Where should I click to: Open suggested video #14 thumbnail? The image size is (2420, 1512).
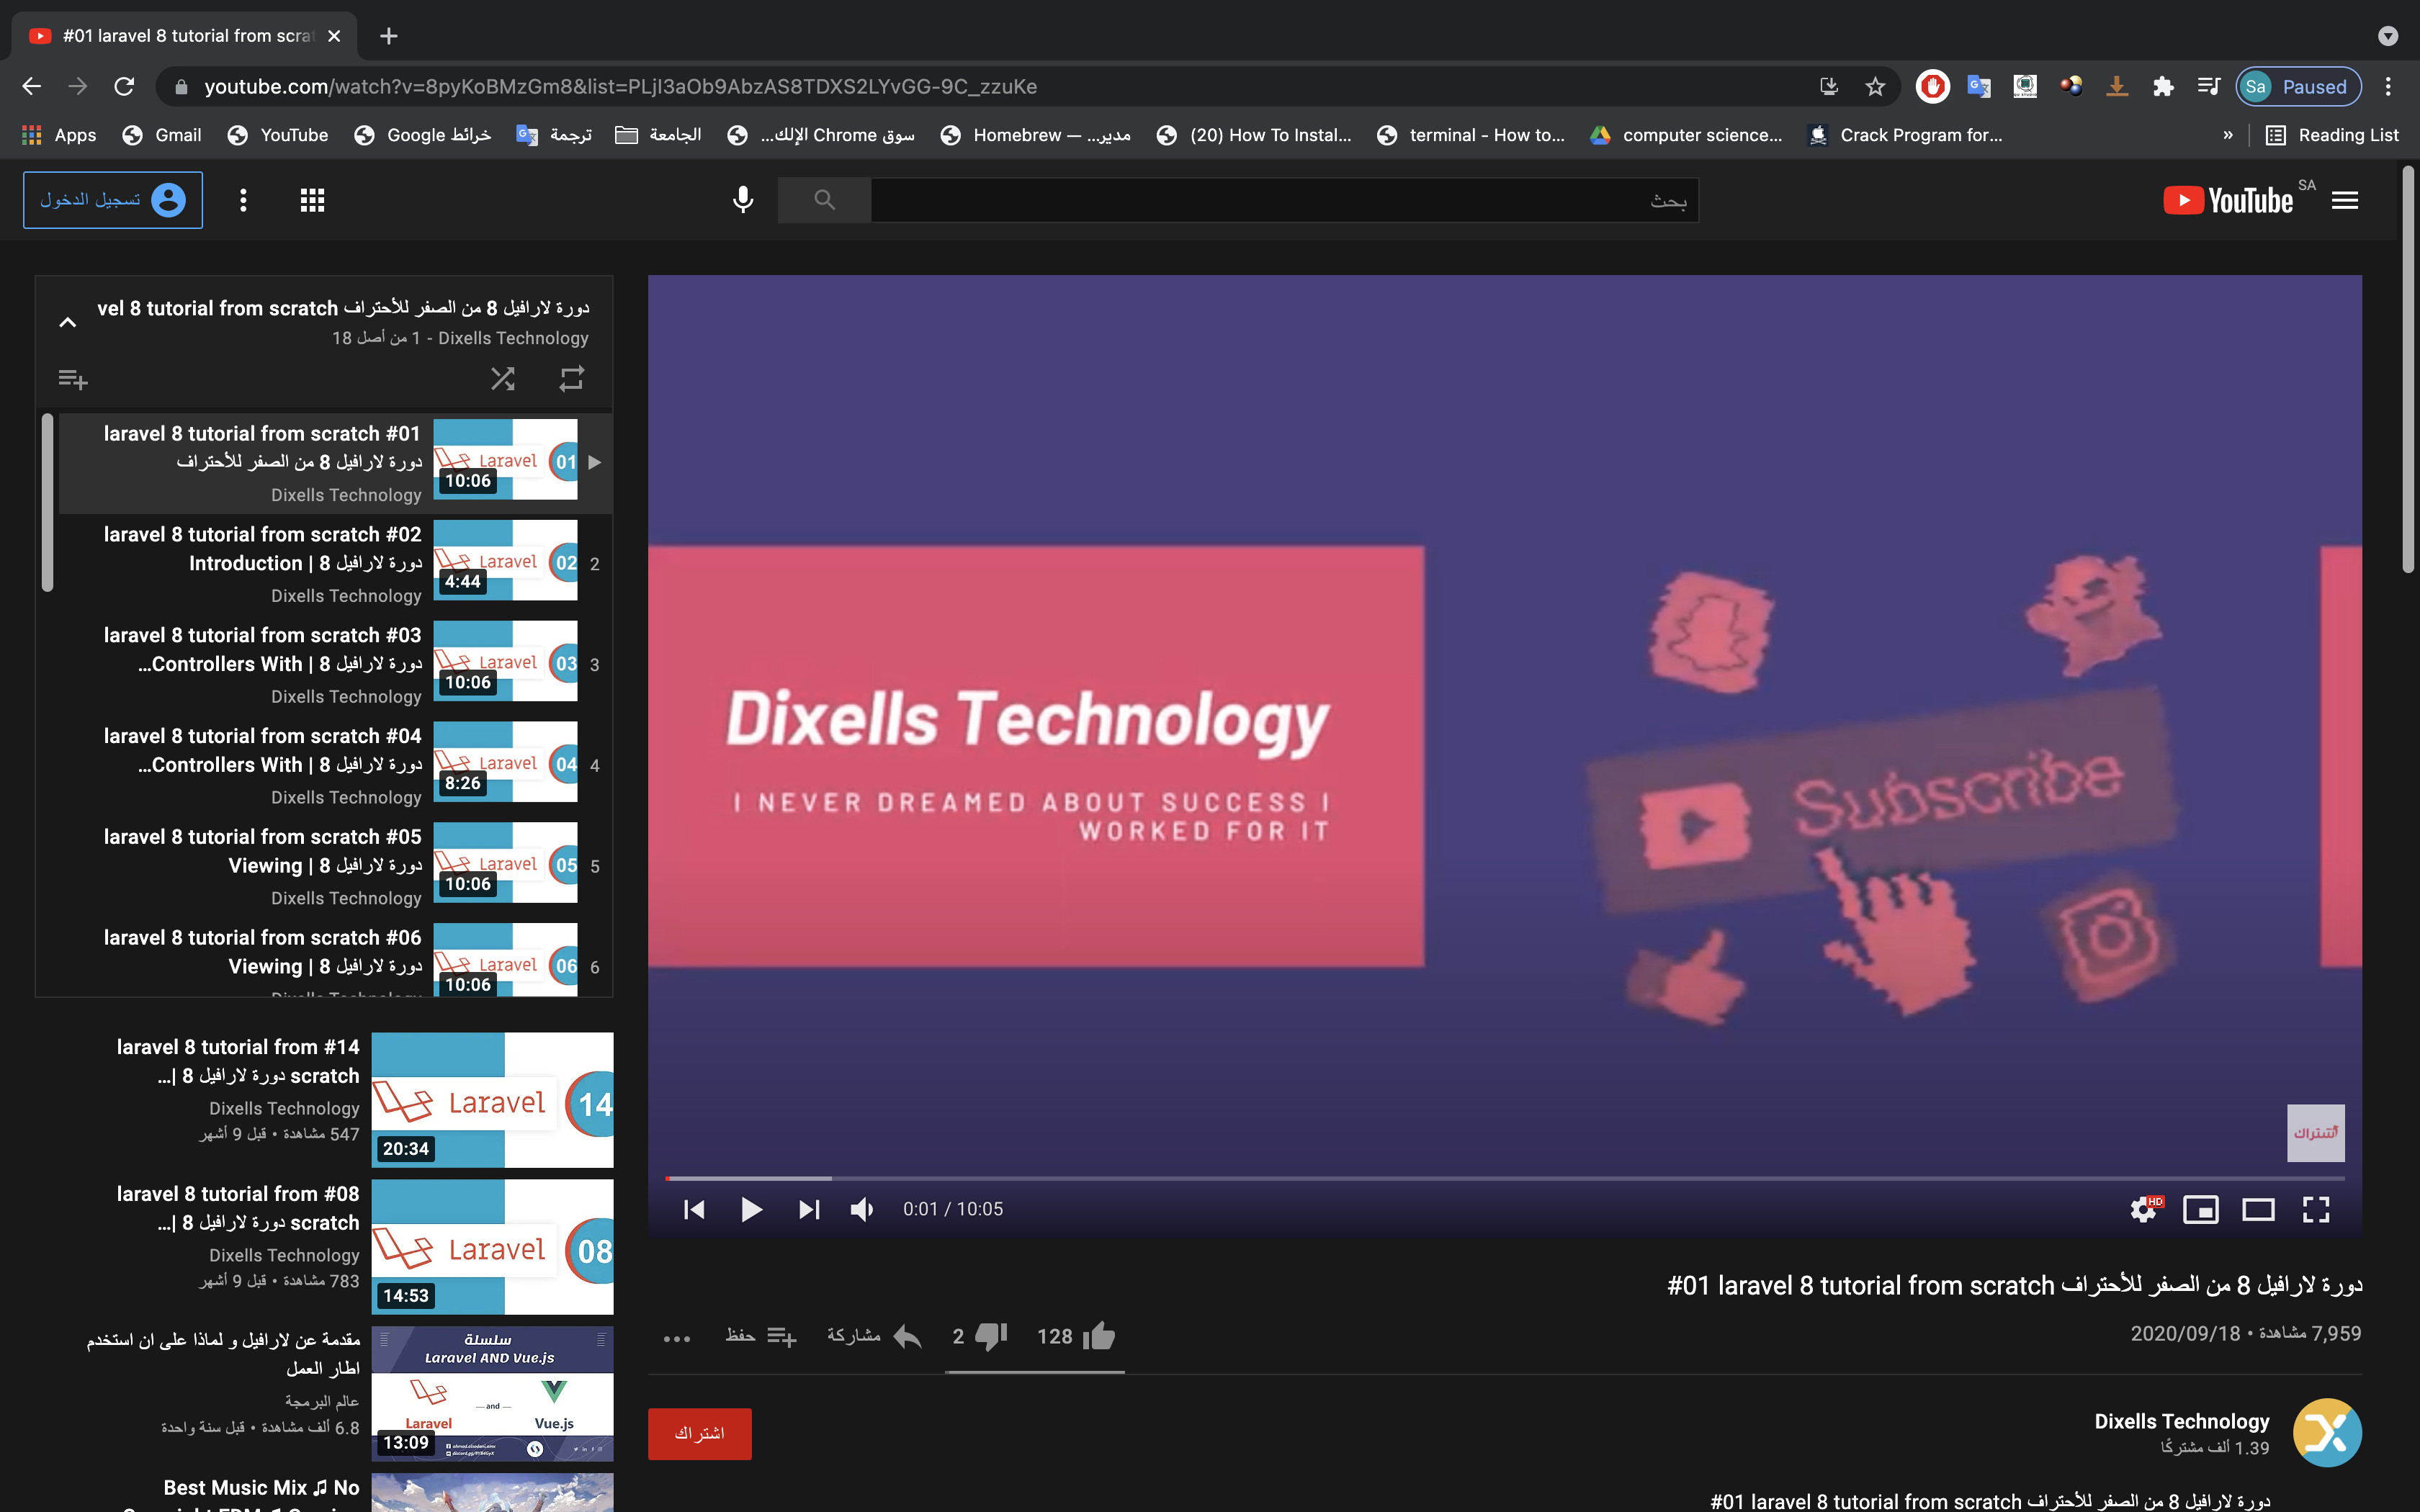[x=492, y=1099]
